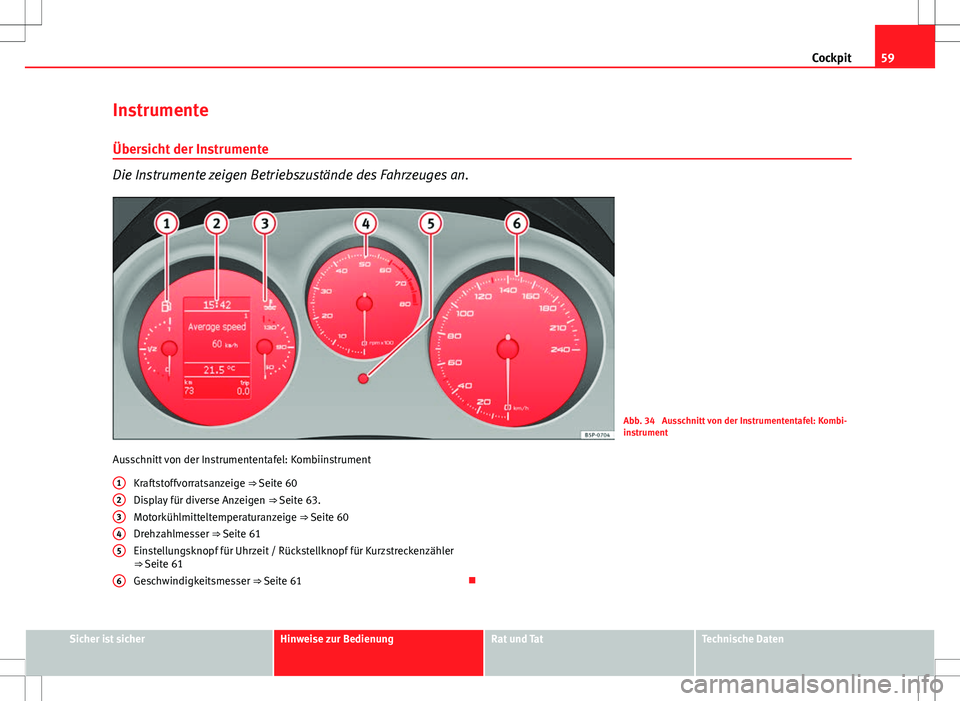Click the coolant temperature icon in the gauge
960x701 pixels.
[x=269, y=304]
